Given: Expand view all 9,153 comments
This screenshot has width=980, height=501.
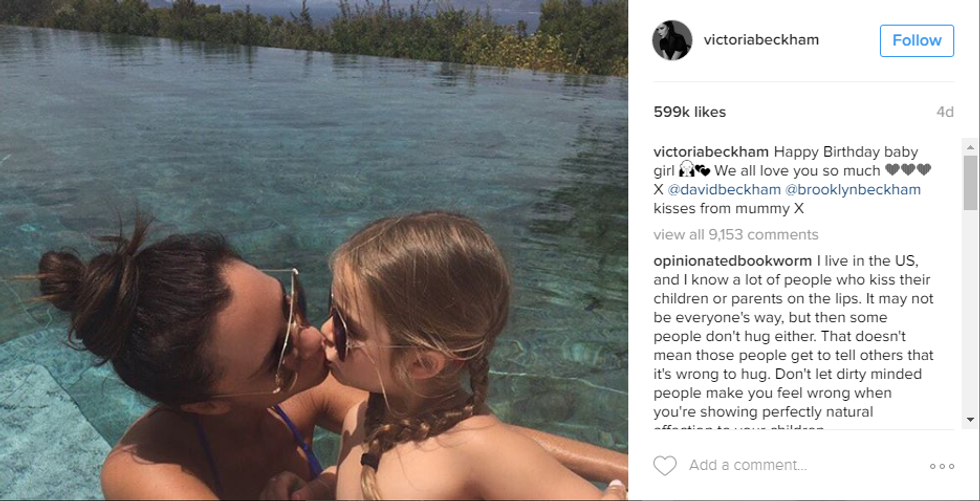Looking at the screenshot, I should 736,235.
